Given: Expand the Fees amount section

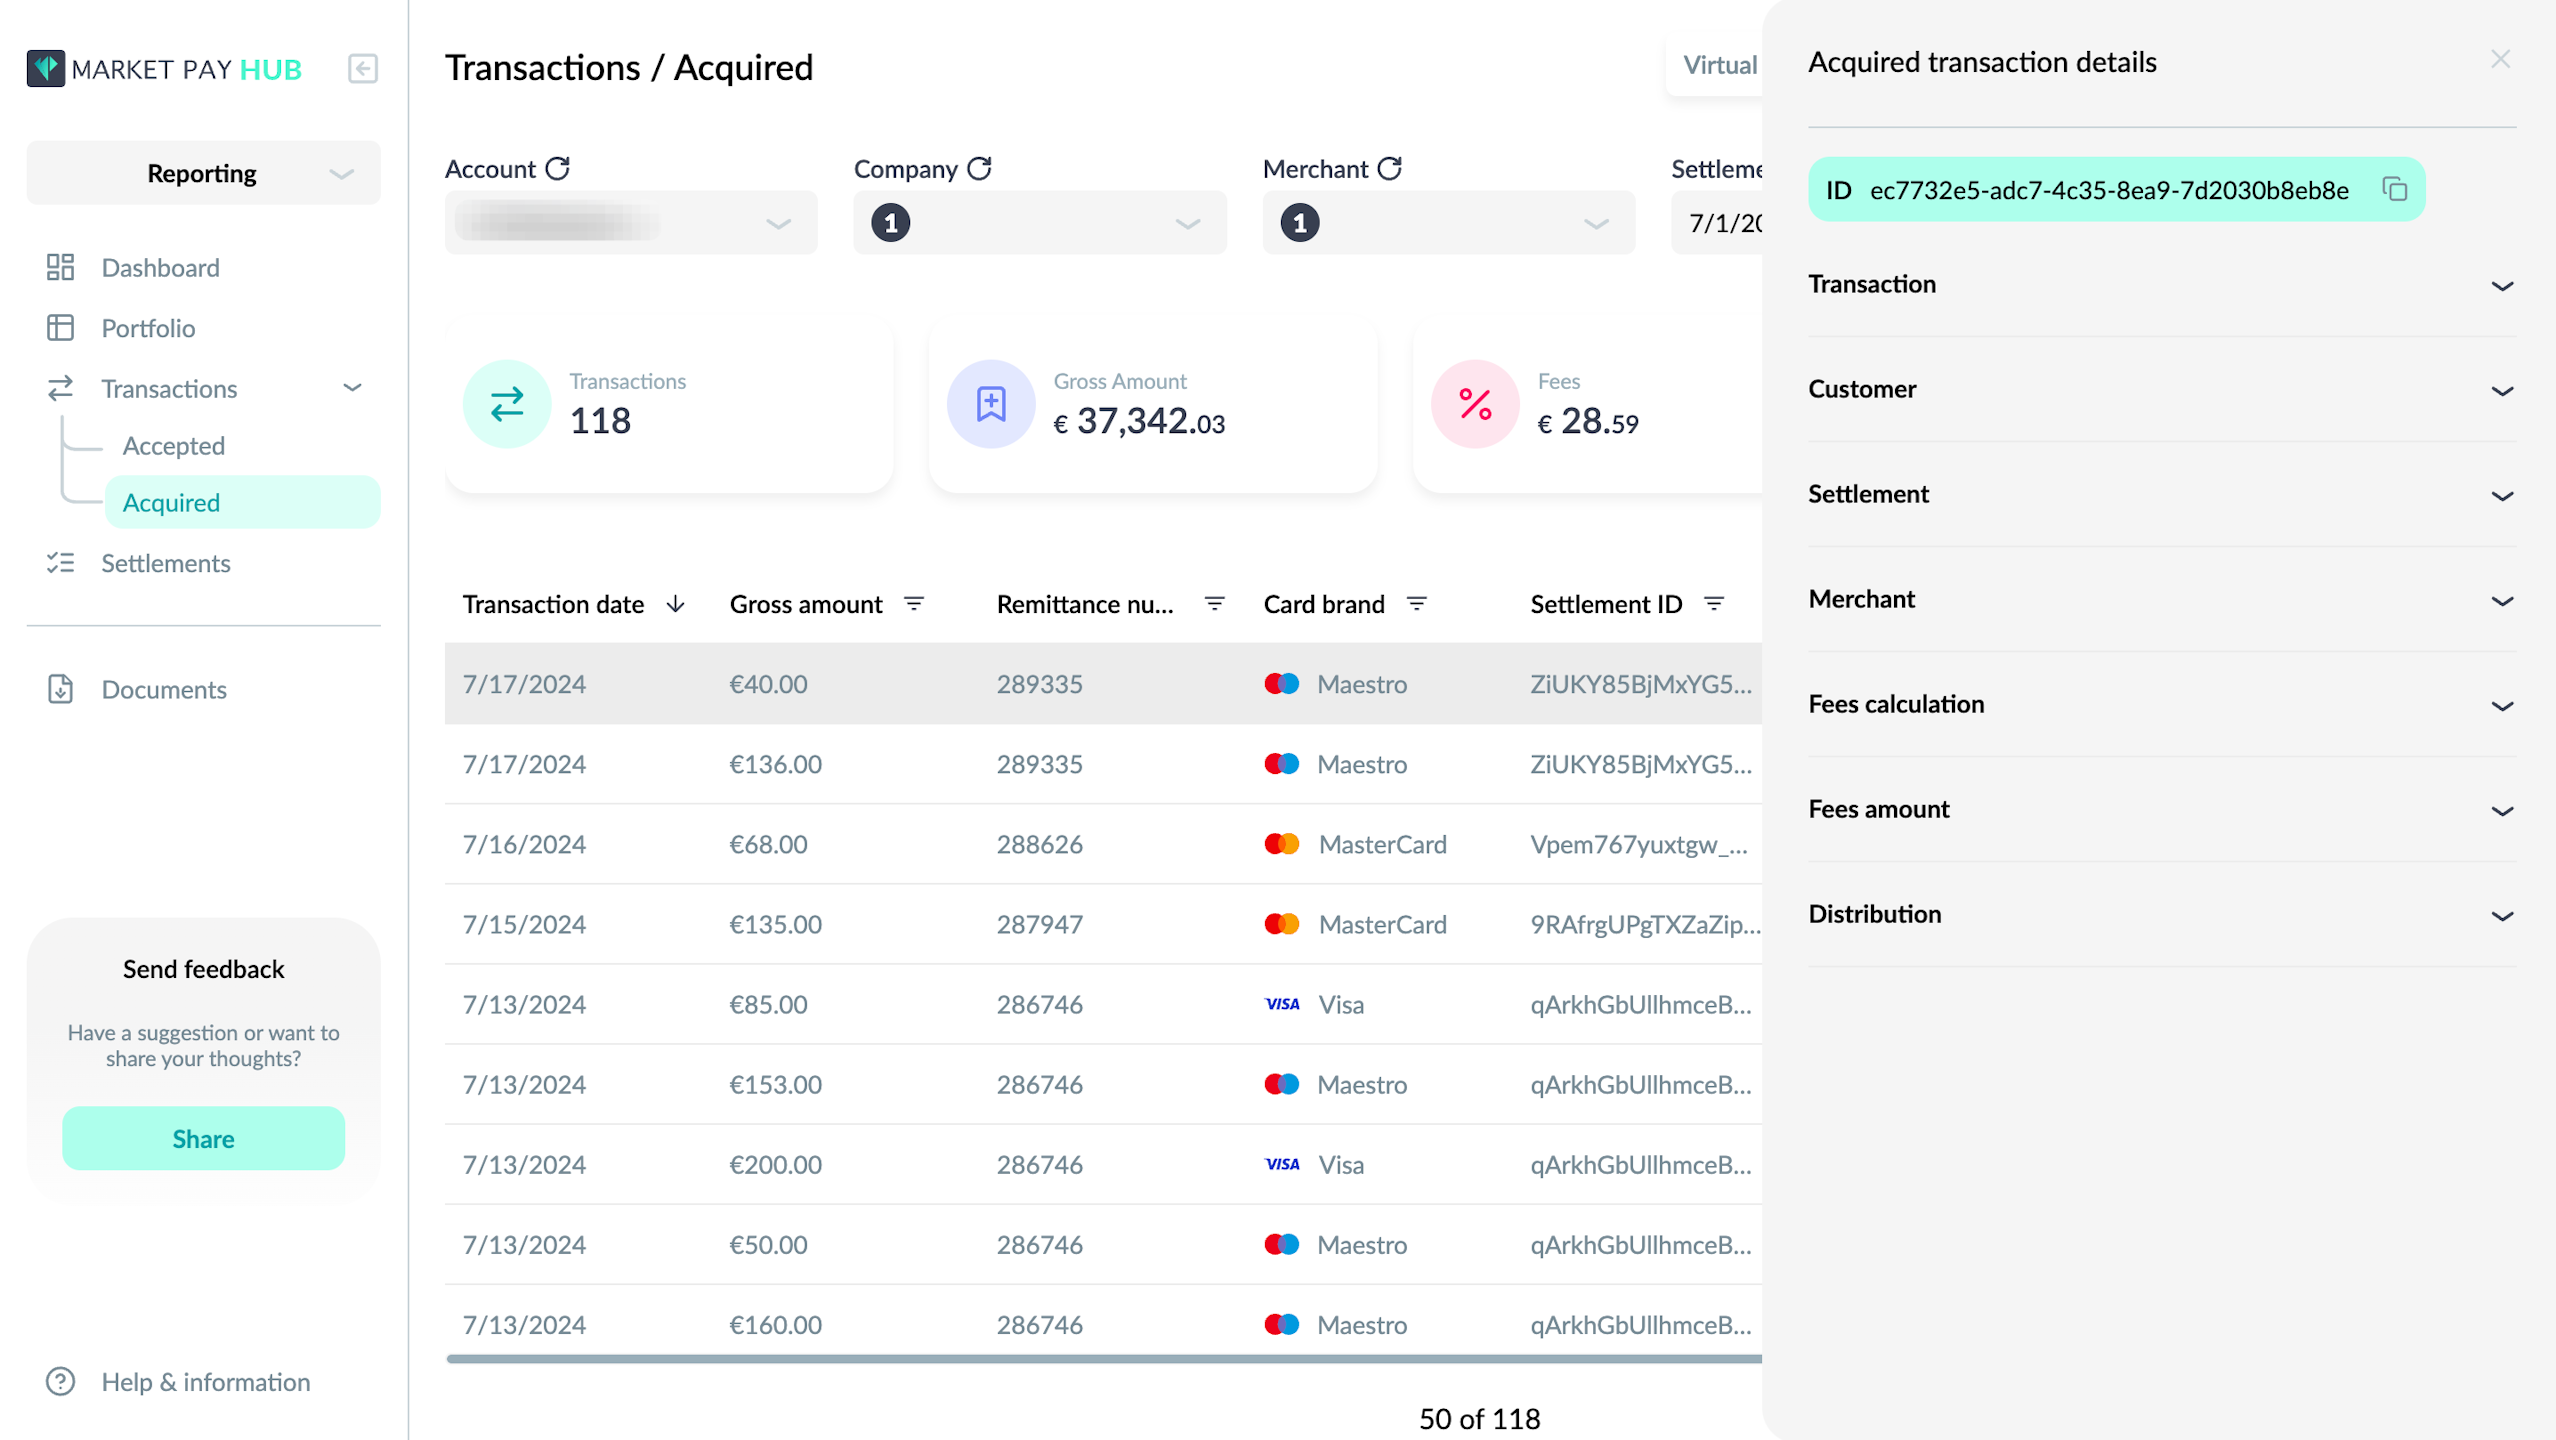Looking at the screenshot, I should 2162,809.
